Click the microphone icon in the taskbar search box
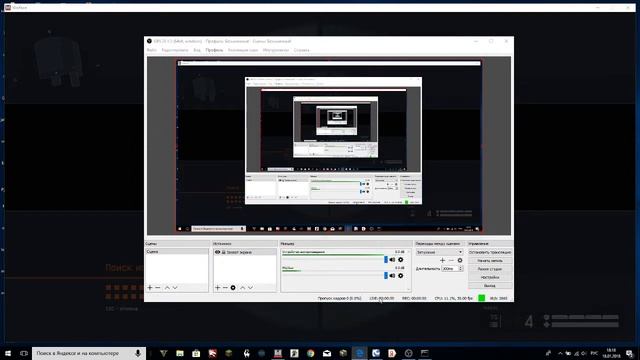640x360 pixels. click(138, 353)
